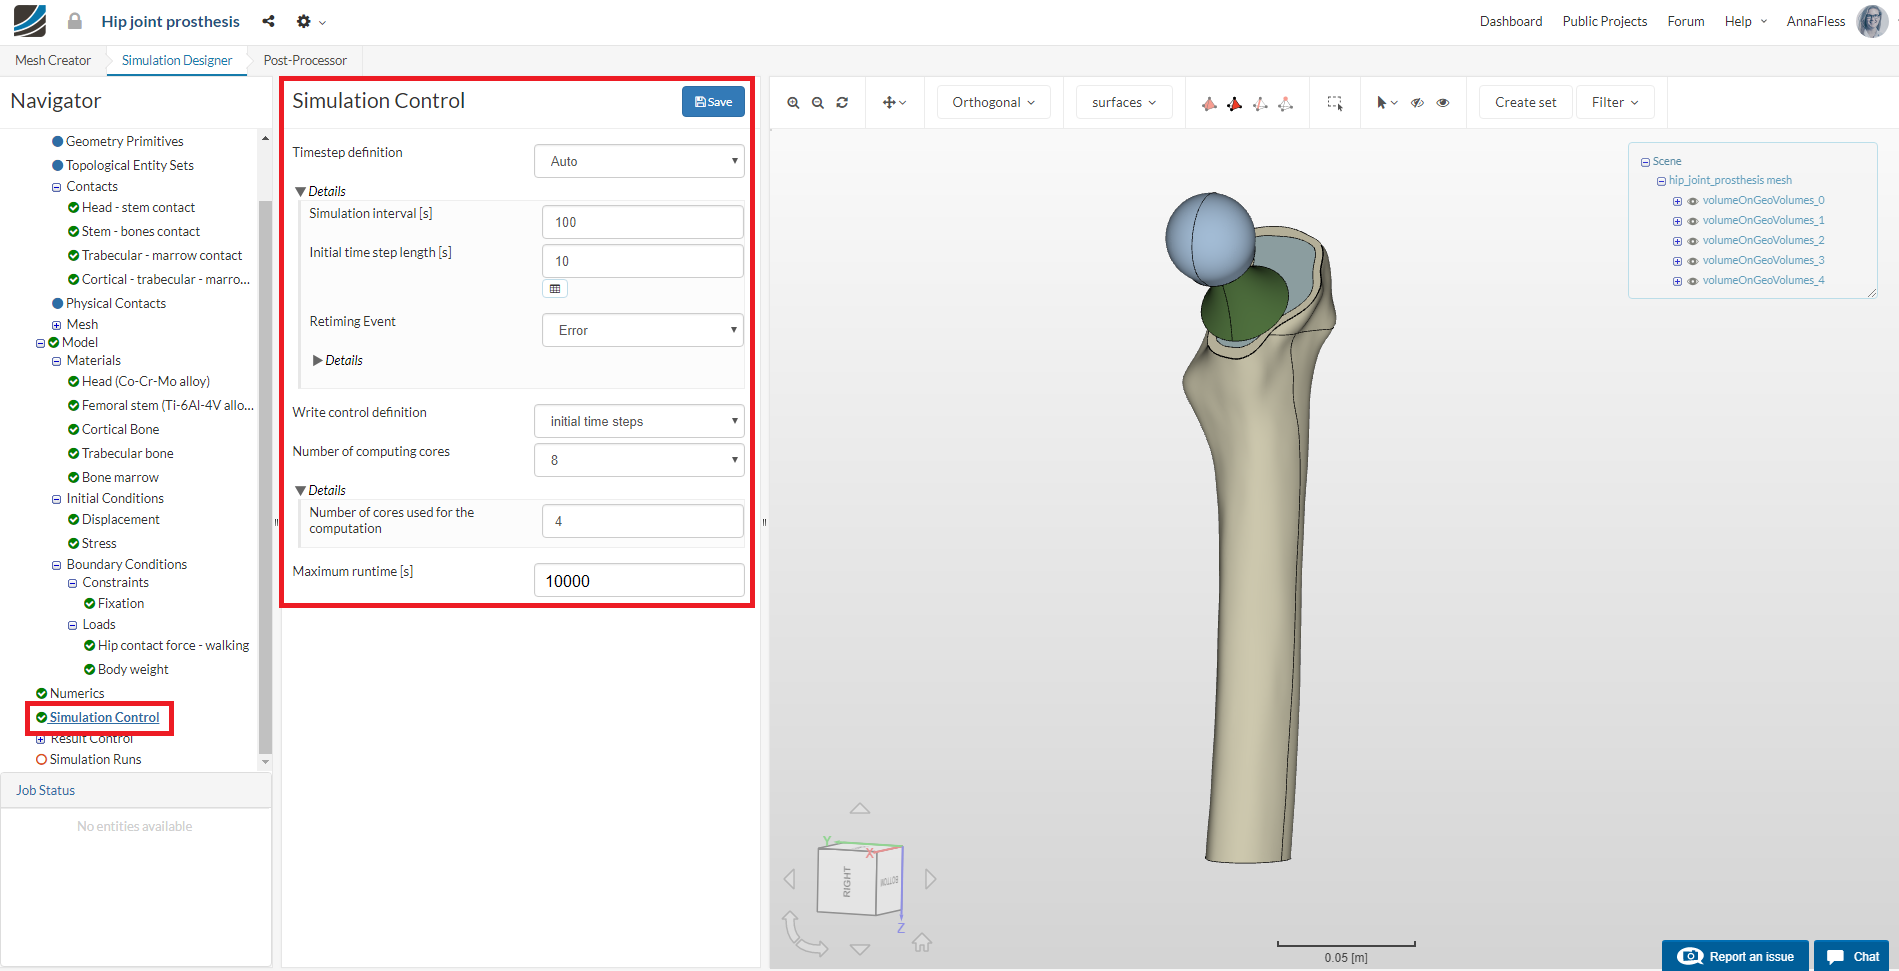This screenshot has width=1899, height=971.
Task: Edit the Maximum runtime input field
Action: 639,580
